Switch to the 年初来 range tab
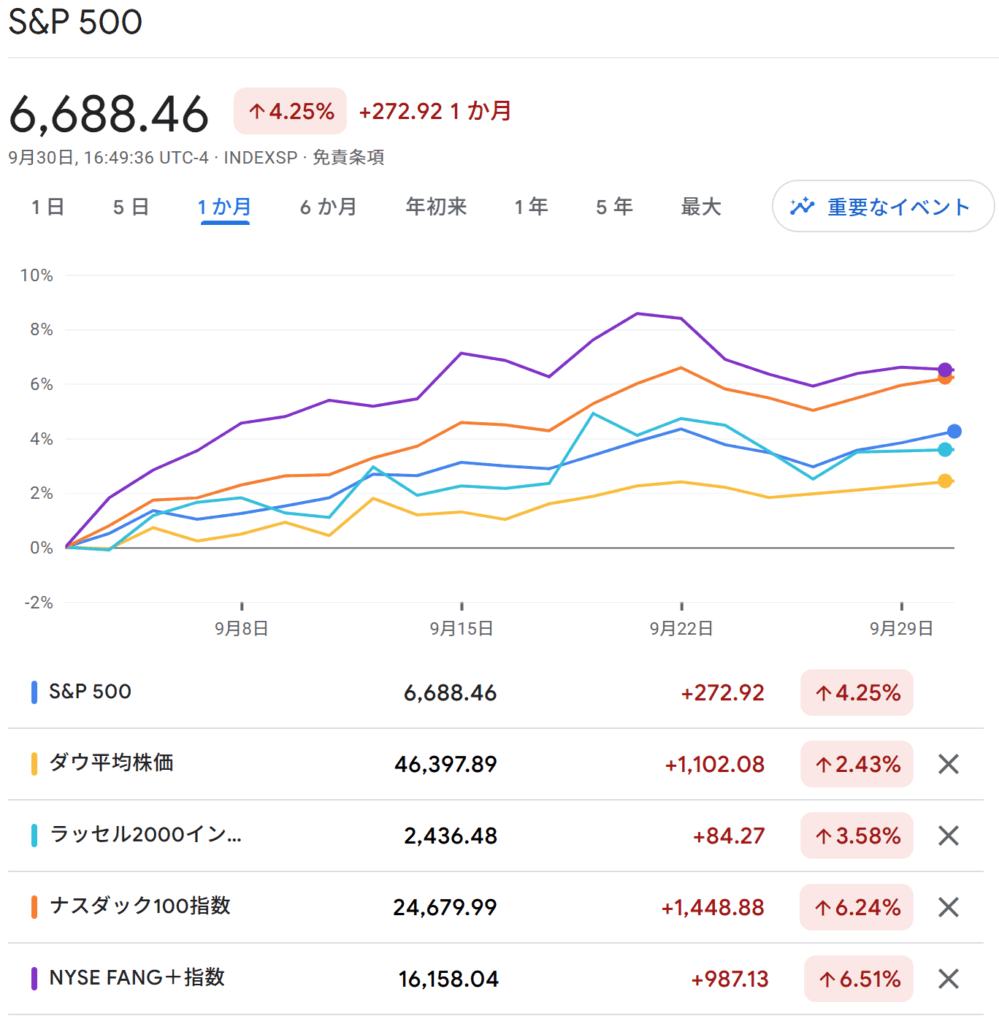 (436, 207)
